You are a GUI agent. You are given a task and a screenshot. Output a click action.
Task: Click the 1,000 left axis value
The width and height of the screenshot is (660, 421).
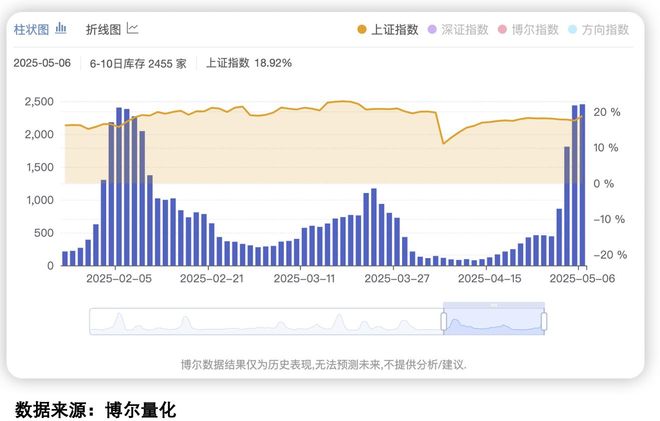tap(40, 200)
